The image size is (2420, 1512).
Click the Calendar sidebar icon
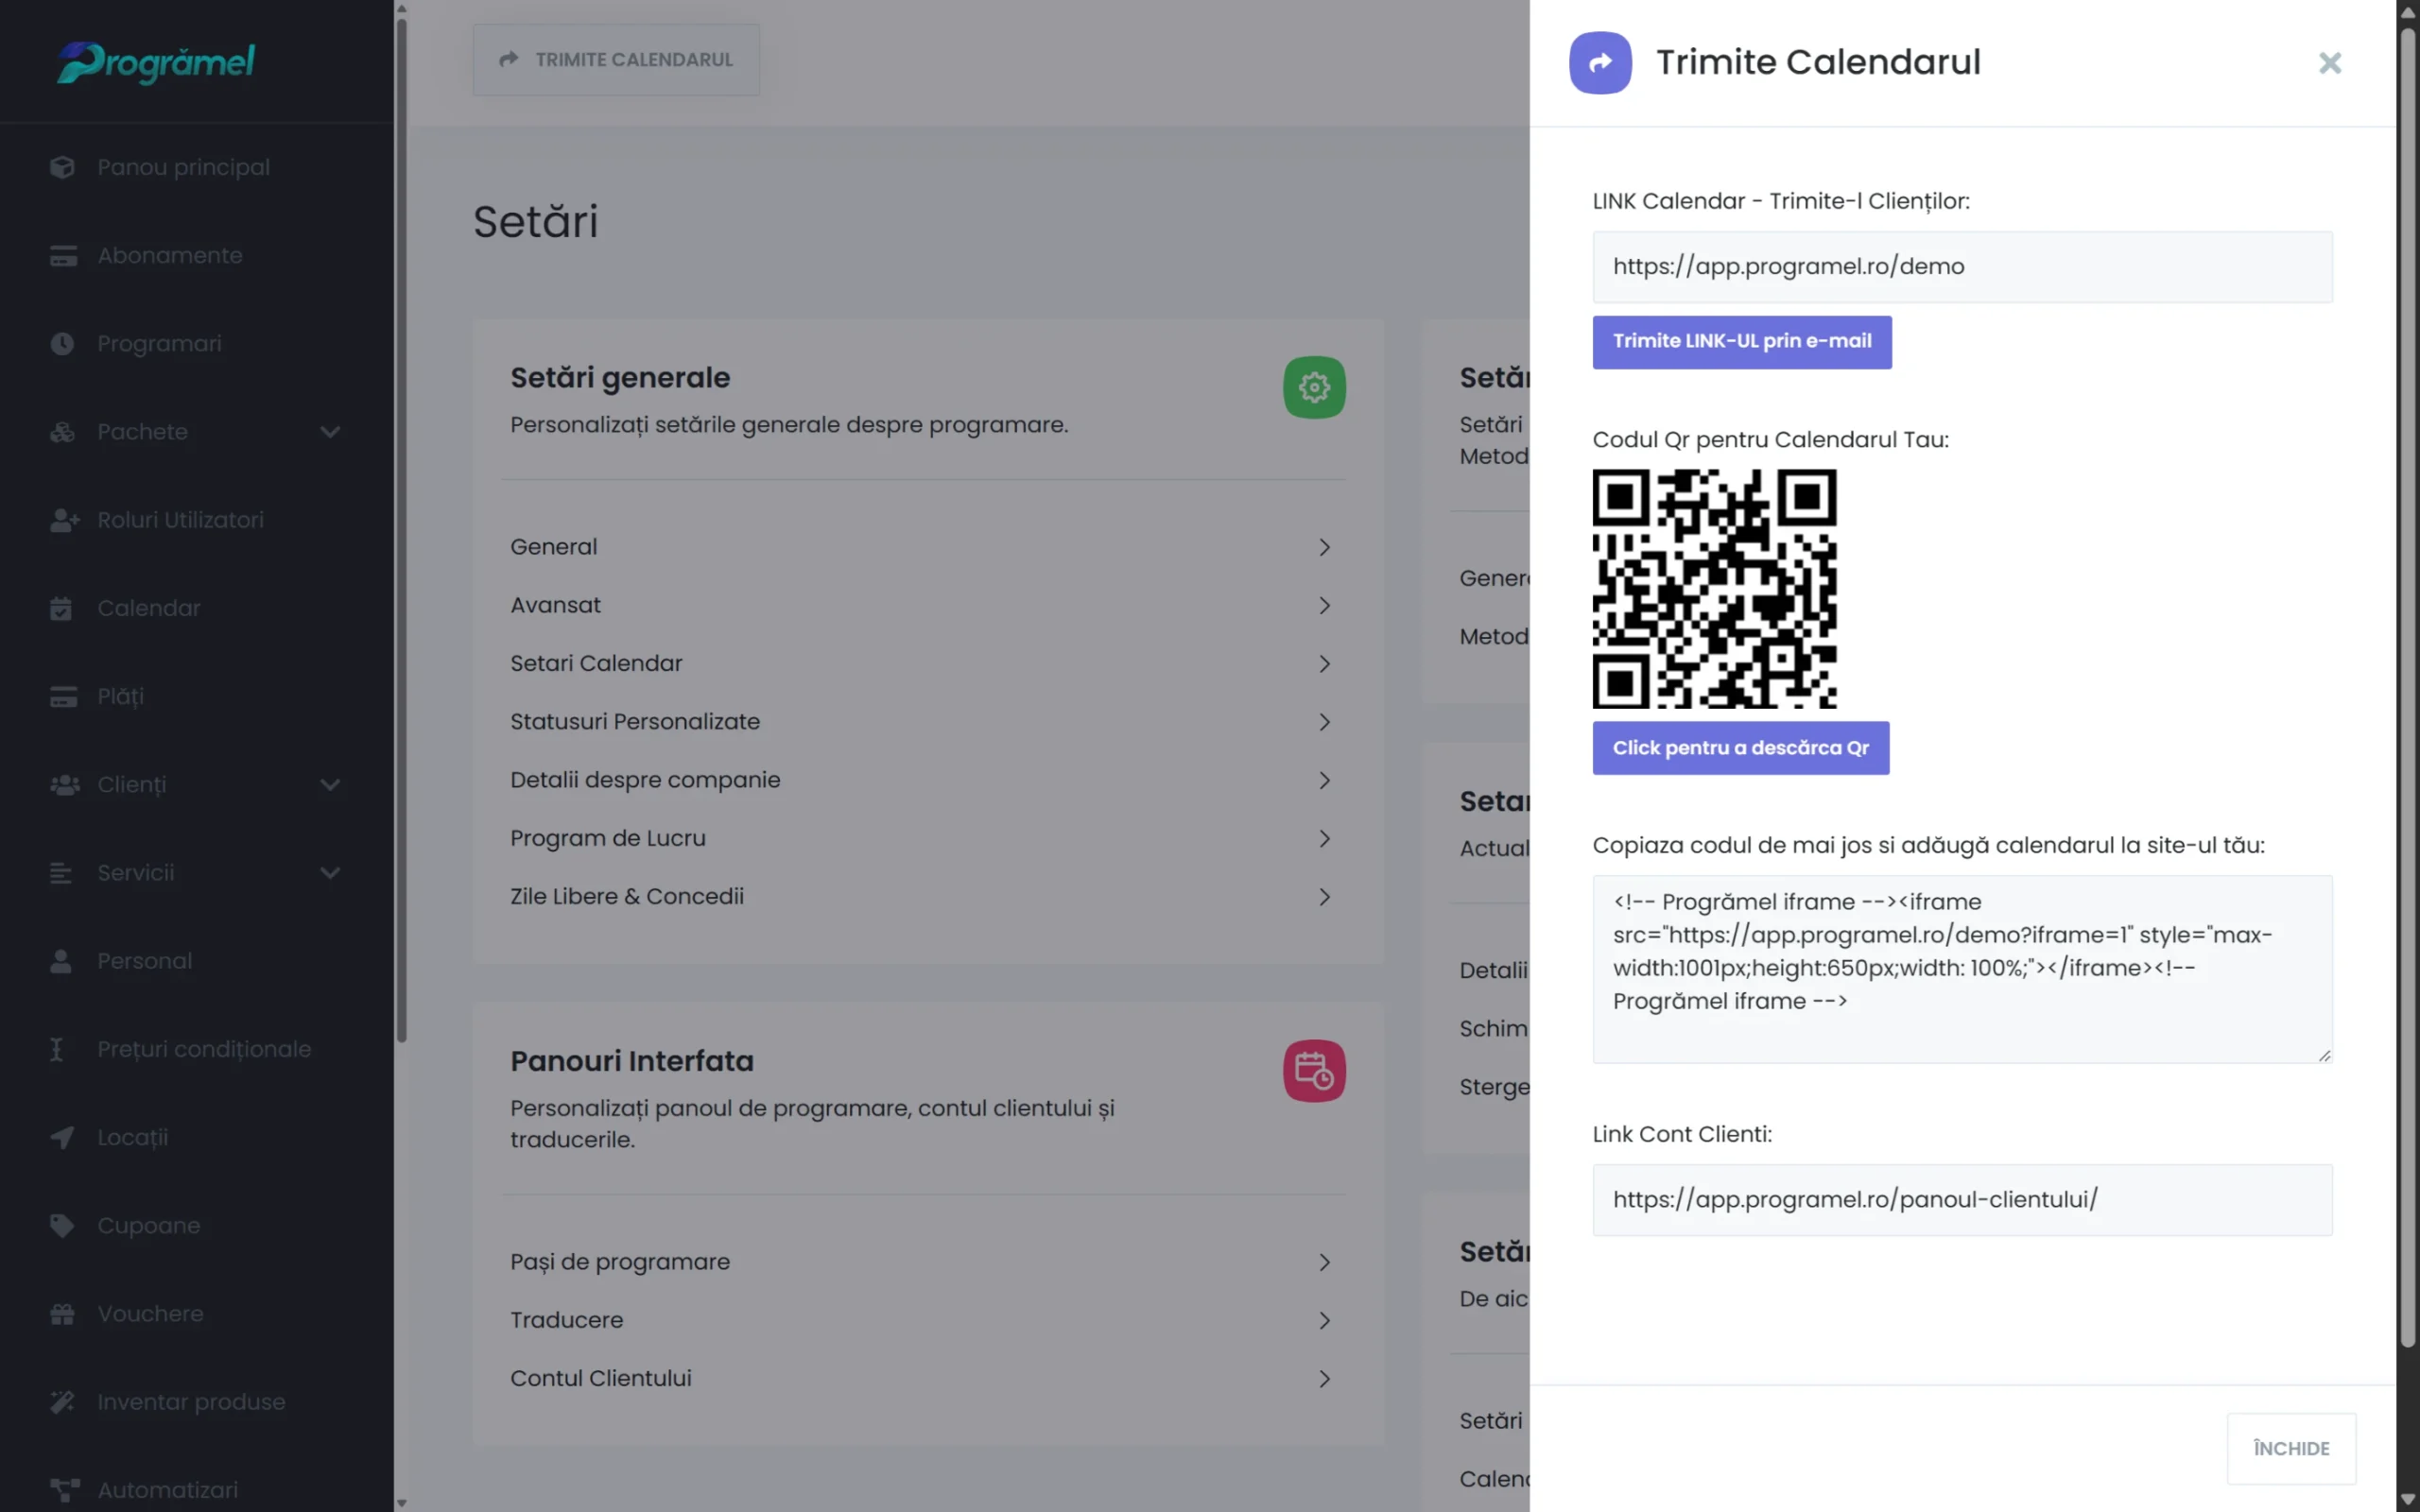62,608
